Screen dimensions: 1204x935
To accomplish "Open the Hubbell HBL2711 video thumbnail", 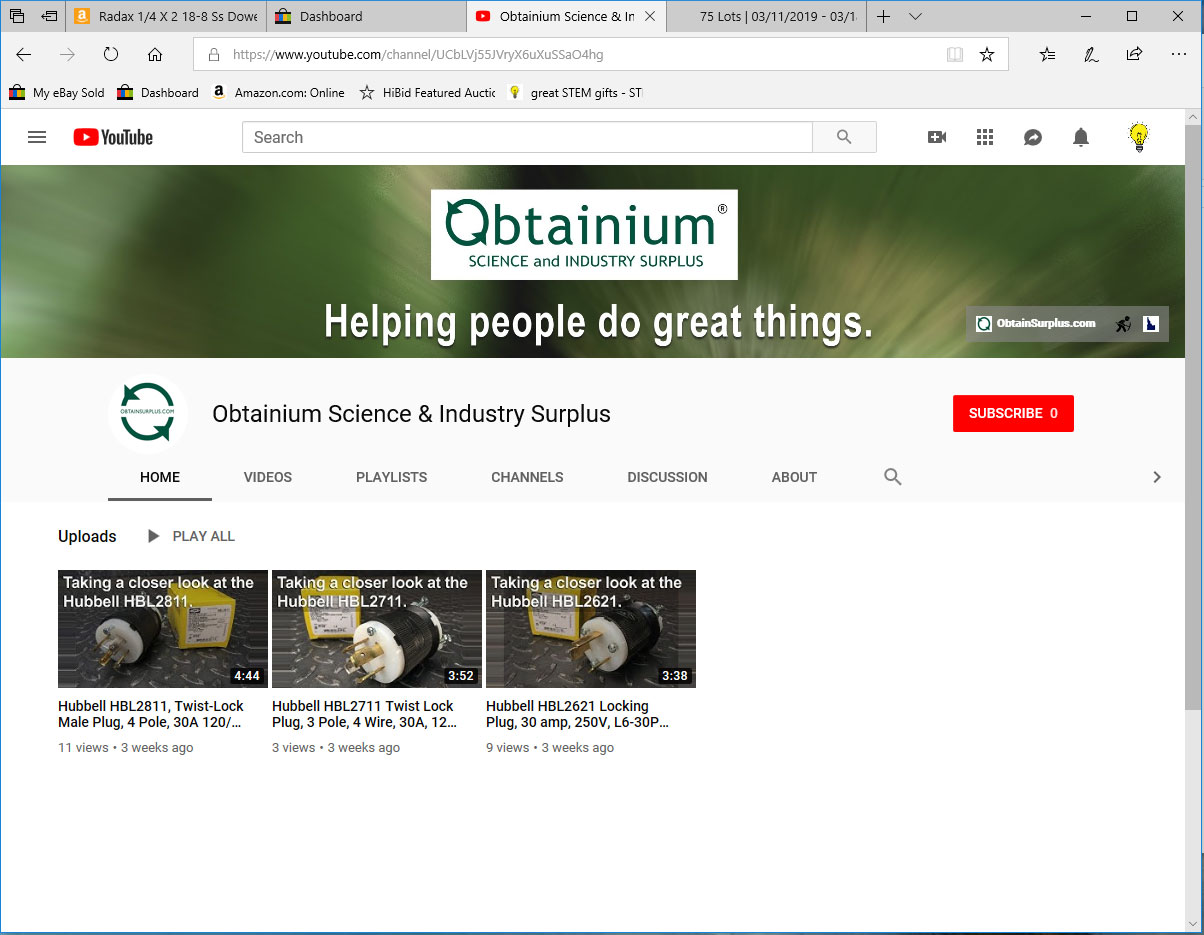I will click(x=377, y=629).
